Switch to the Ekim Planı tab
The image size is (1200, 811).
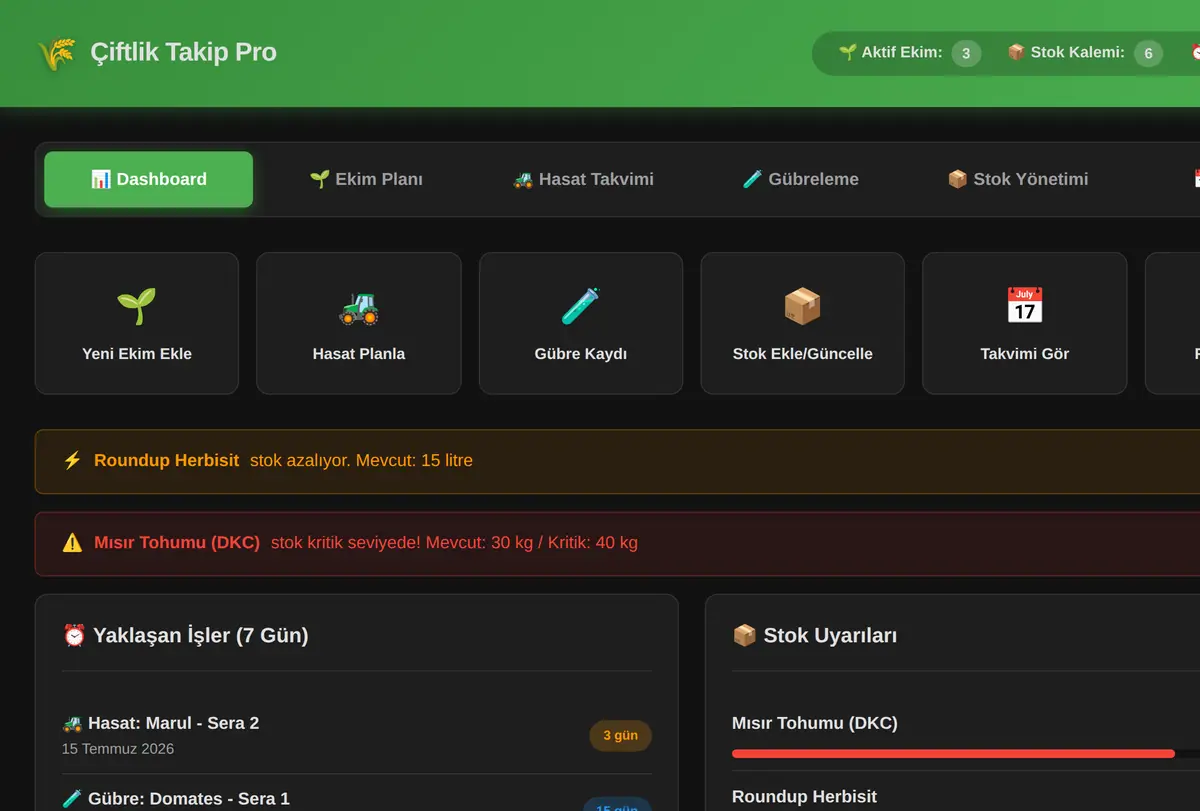point(366,179)
